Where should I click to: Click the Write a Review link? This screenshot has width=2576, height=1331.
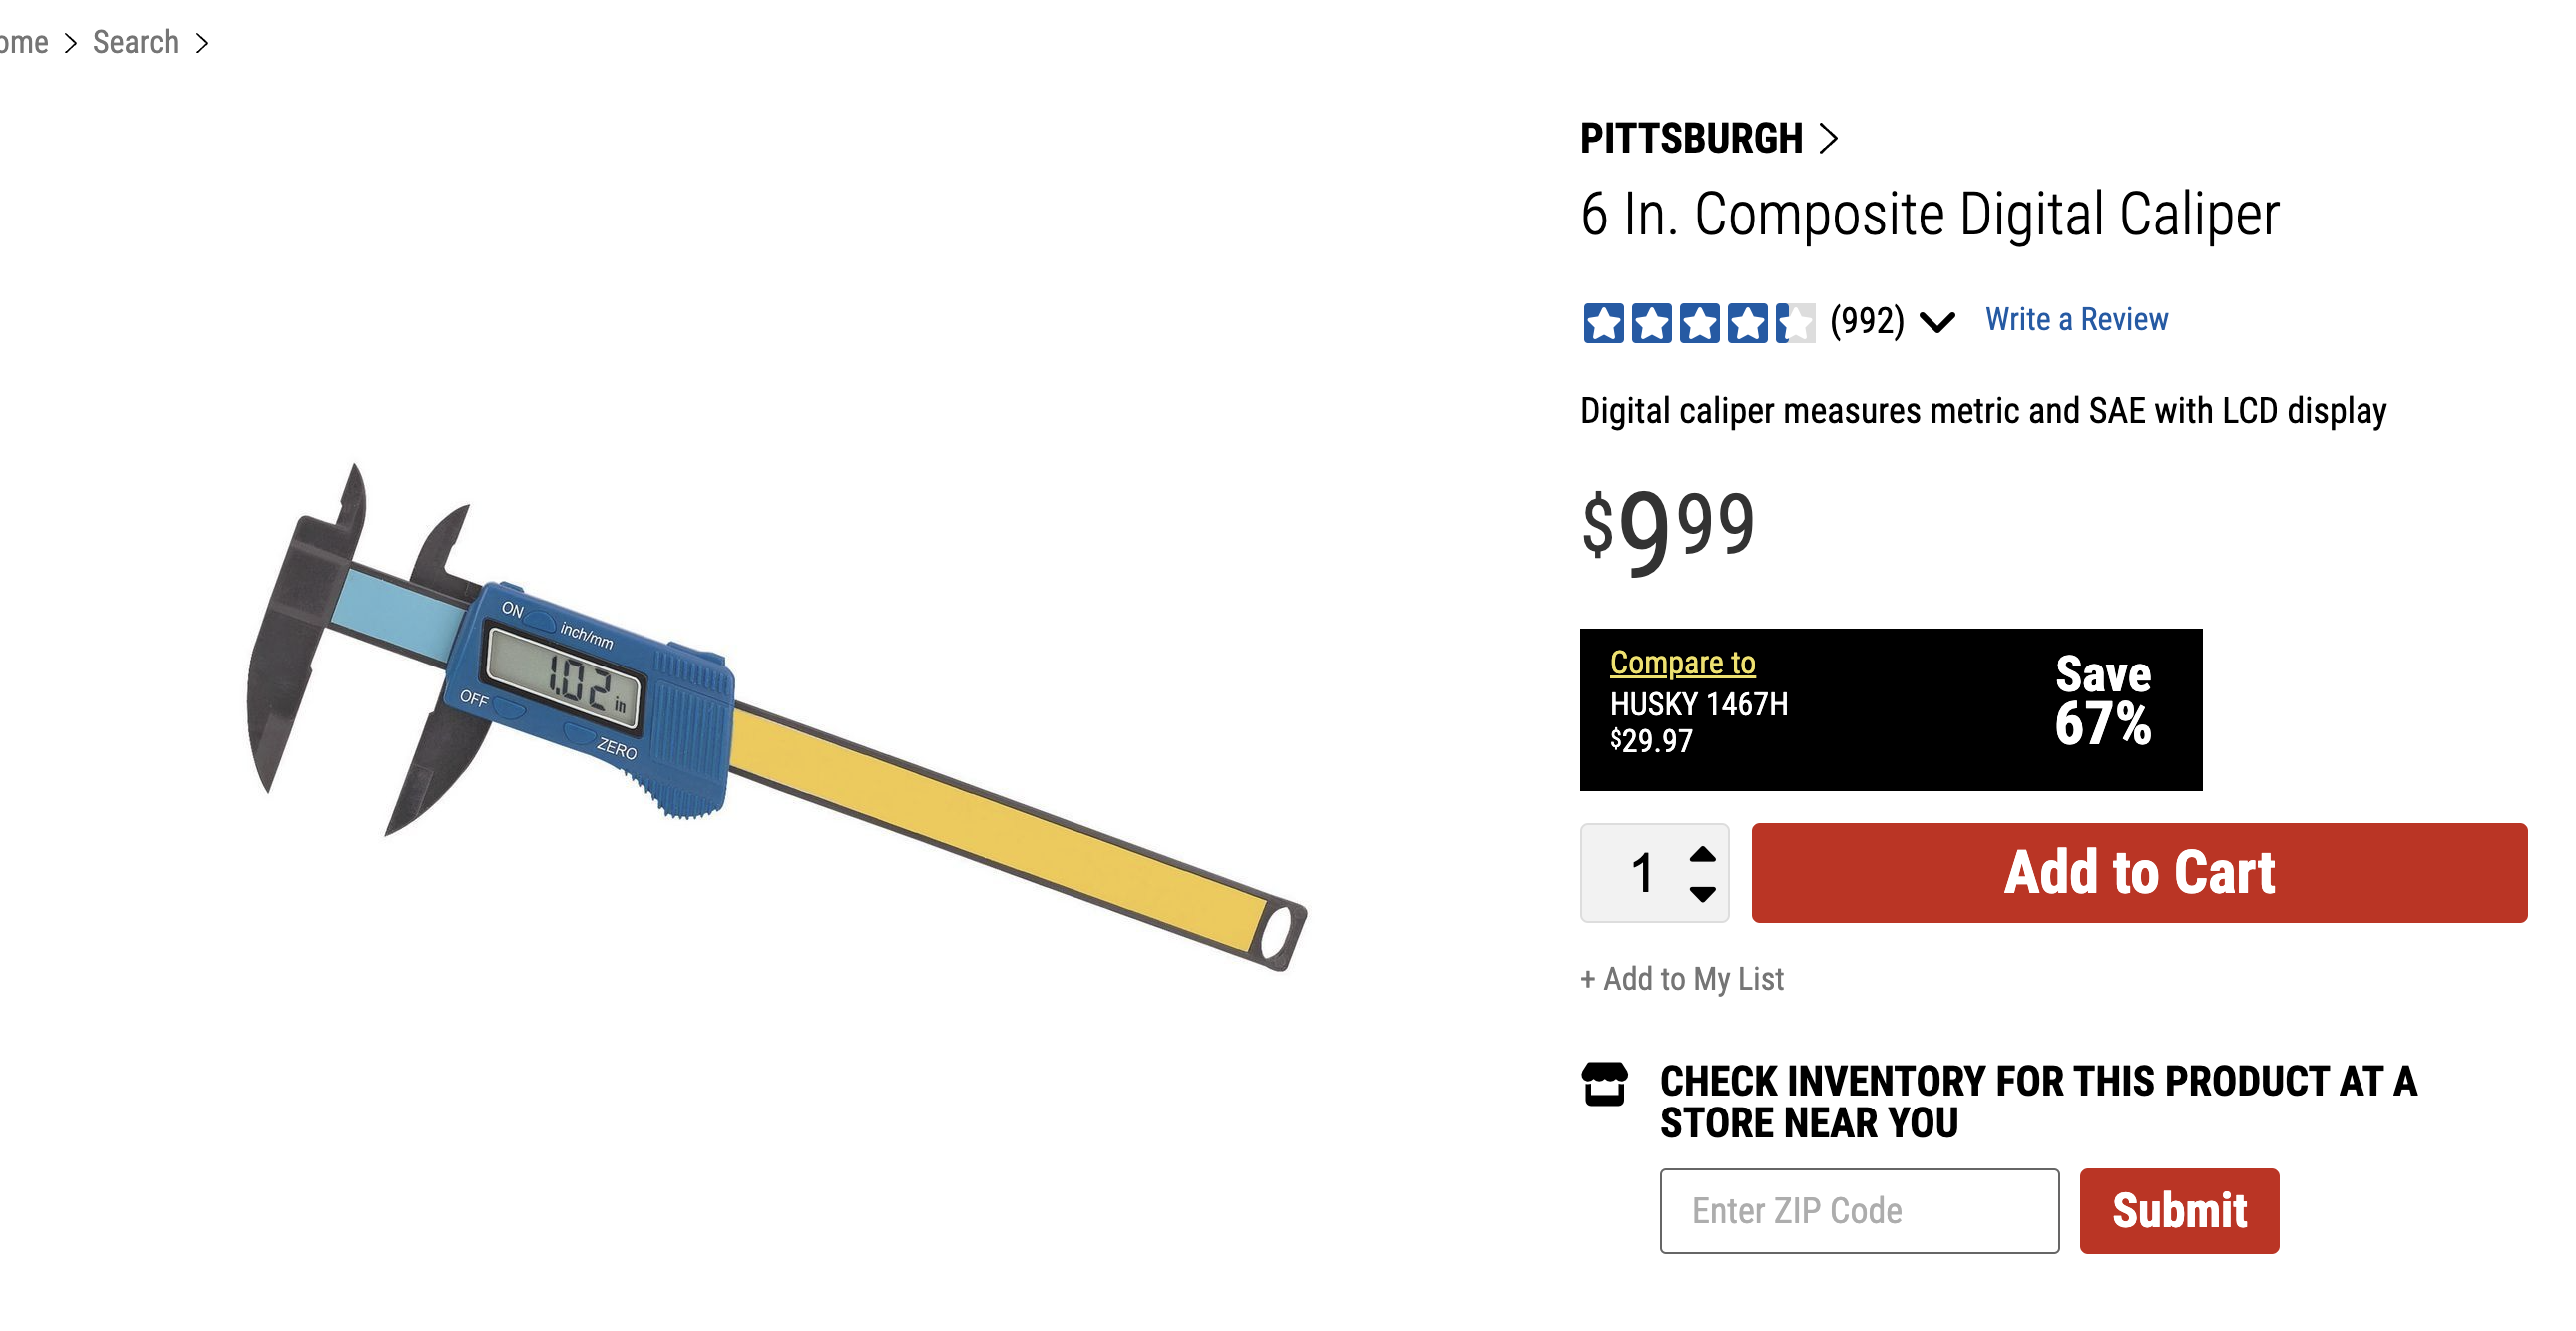tap(2076, 320)
